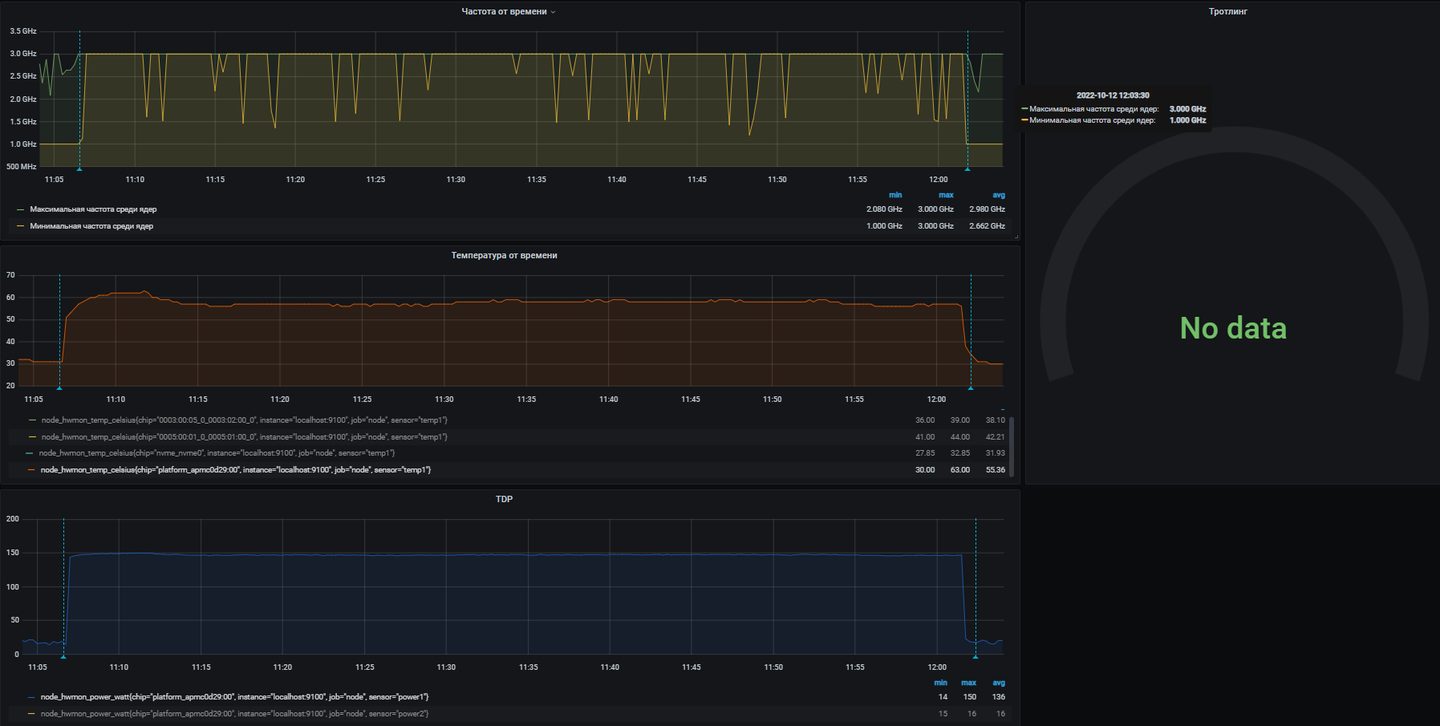
Task: Open color swatch of the nvme_nvme0 series
Action: point(31,453)
